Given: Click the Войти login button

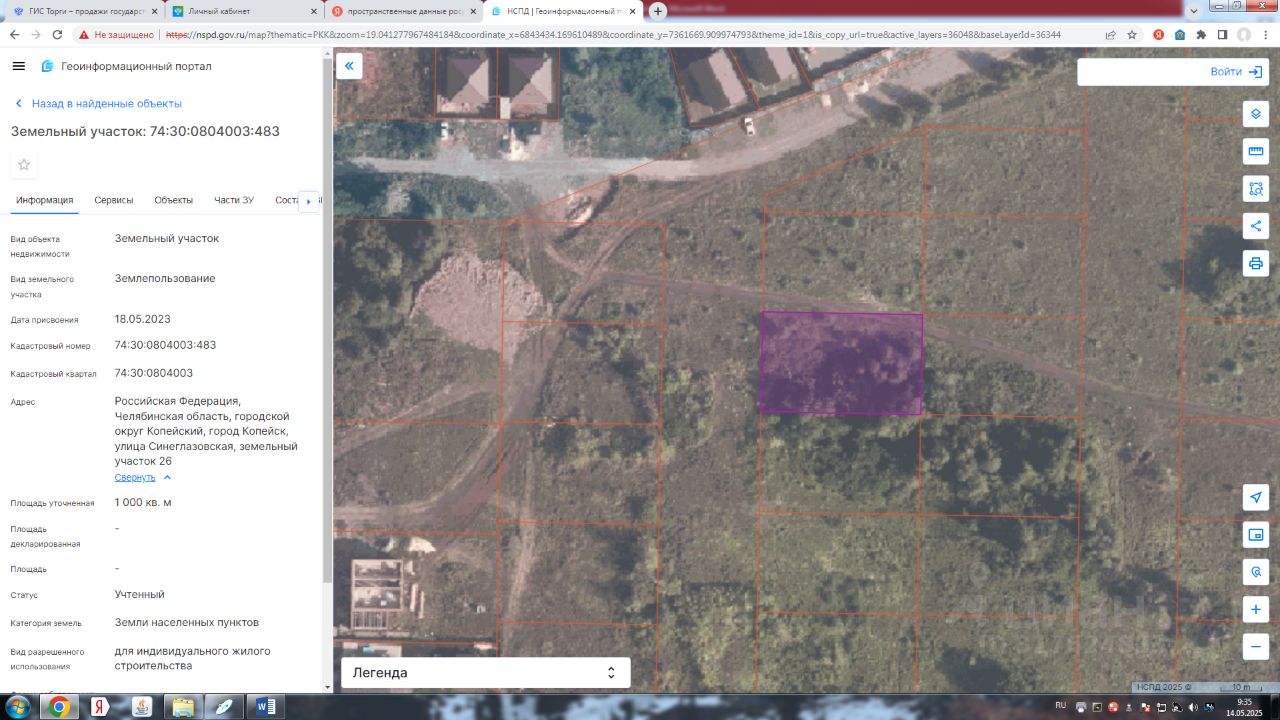Looking at the screenshot, I should coord(1236,72).
